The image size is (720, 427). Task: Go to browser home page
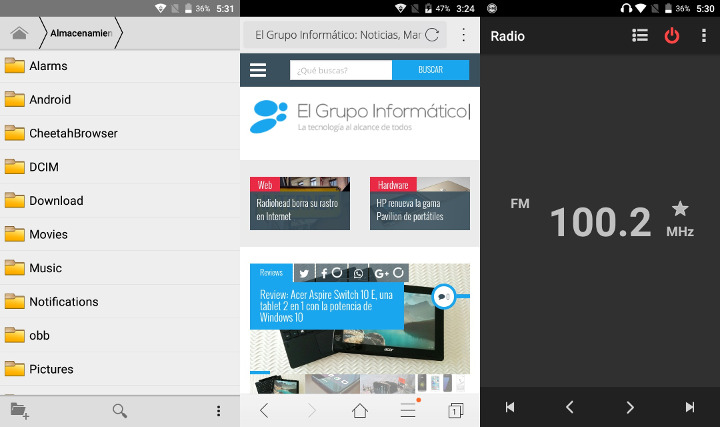360,410
